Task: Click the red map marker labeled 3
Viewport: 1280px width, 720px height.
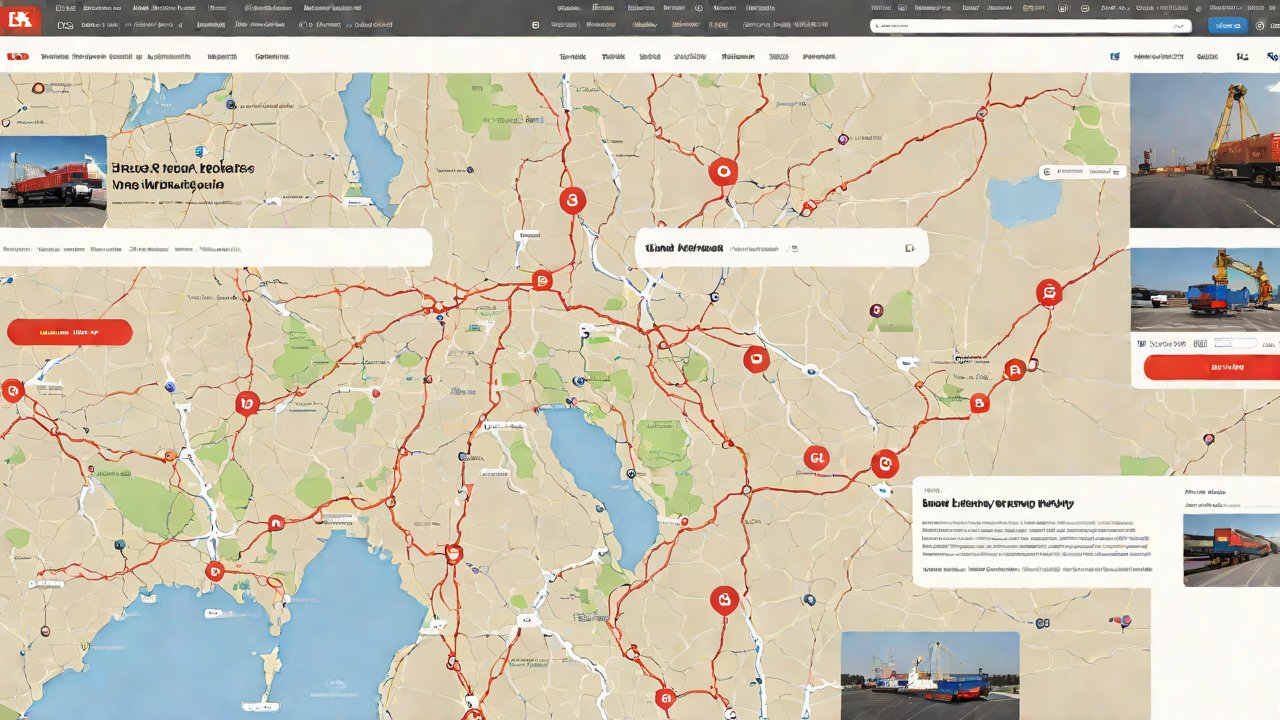Action: coord(572,201)
